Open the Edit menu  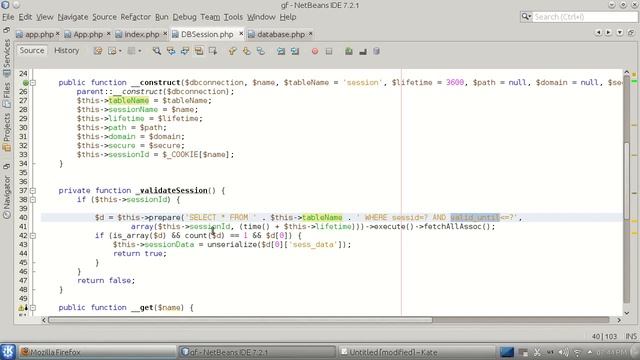[25, 17]
